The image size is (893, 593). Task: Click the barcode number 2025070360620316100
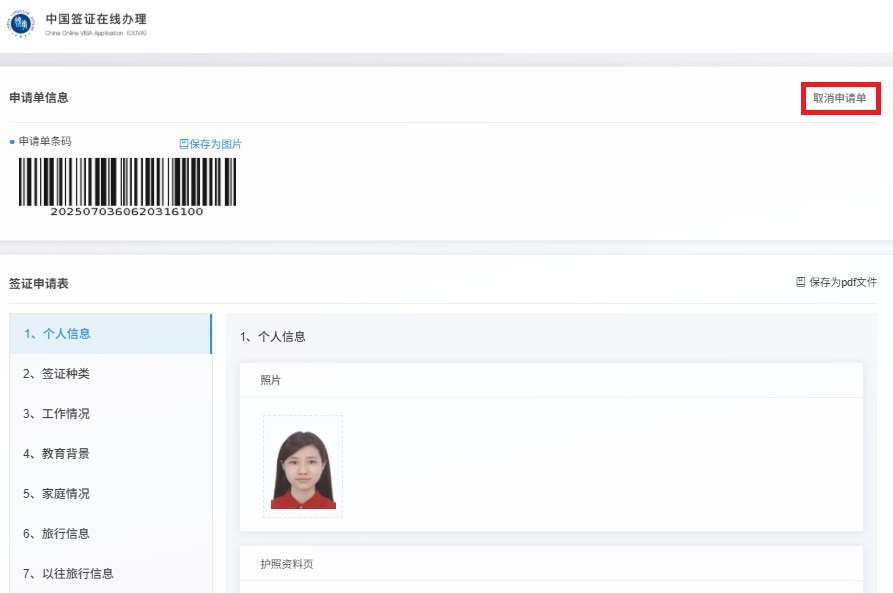pos(127,212)
